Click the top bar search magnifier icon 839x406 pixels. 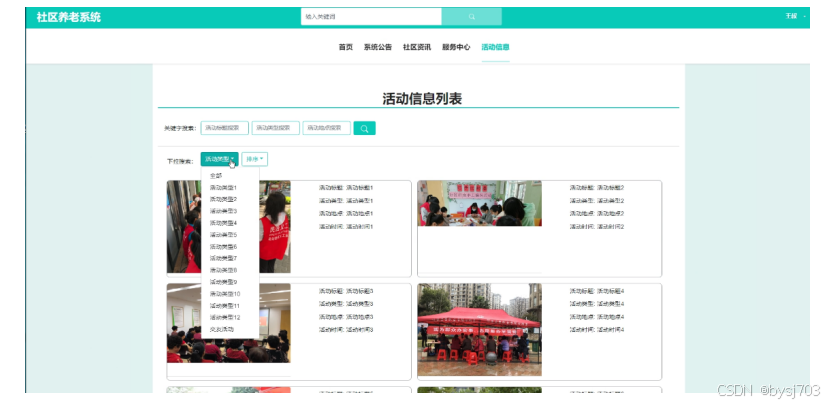(471, 17)
